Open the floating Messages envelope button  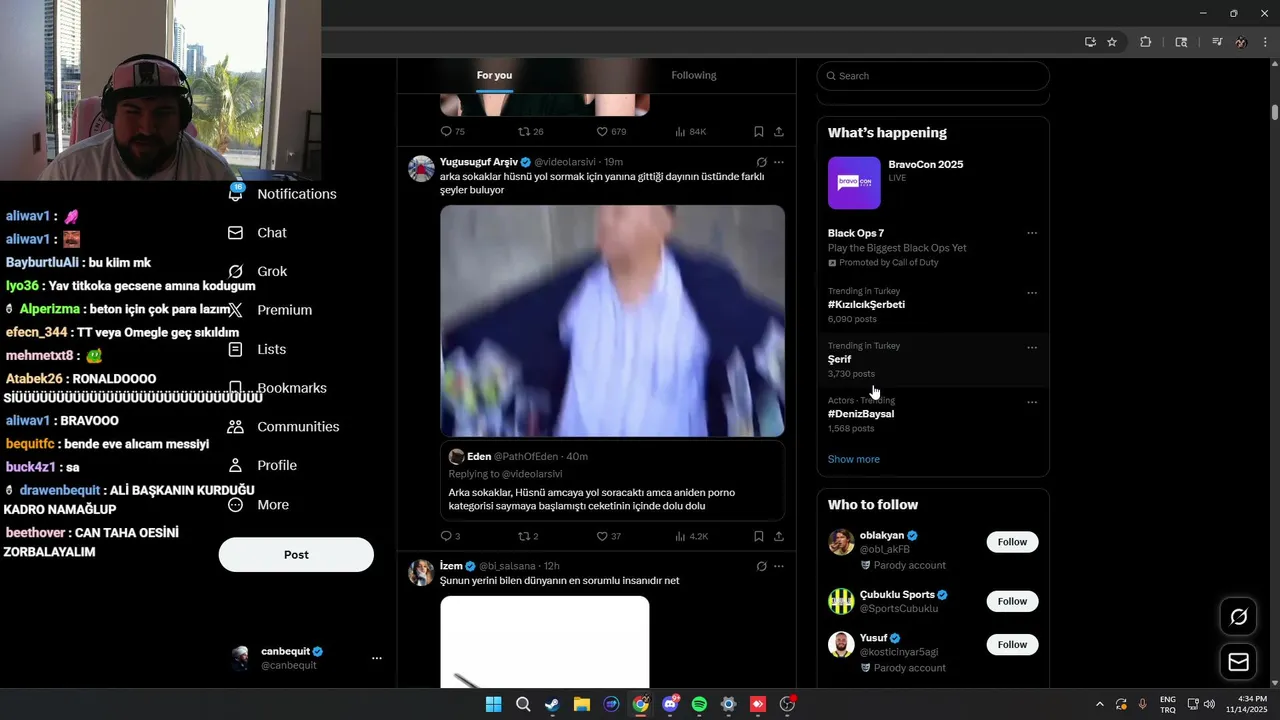pyautogui.click(x=1238, y=662)
